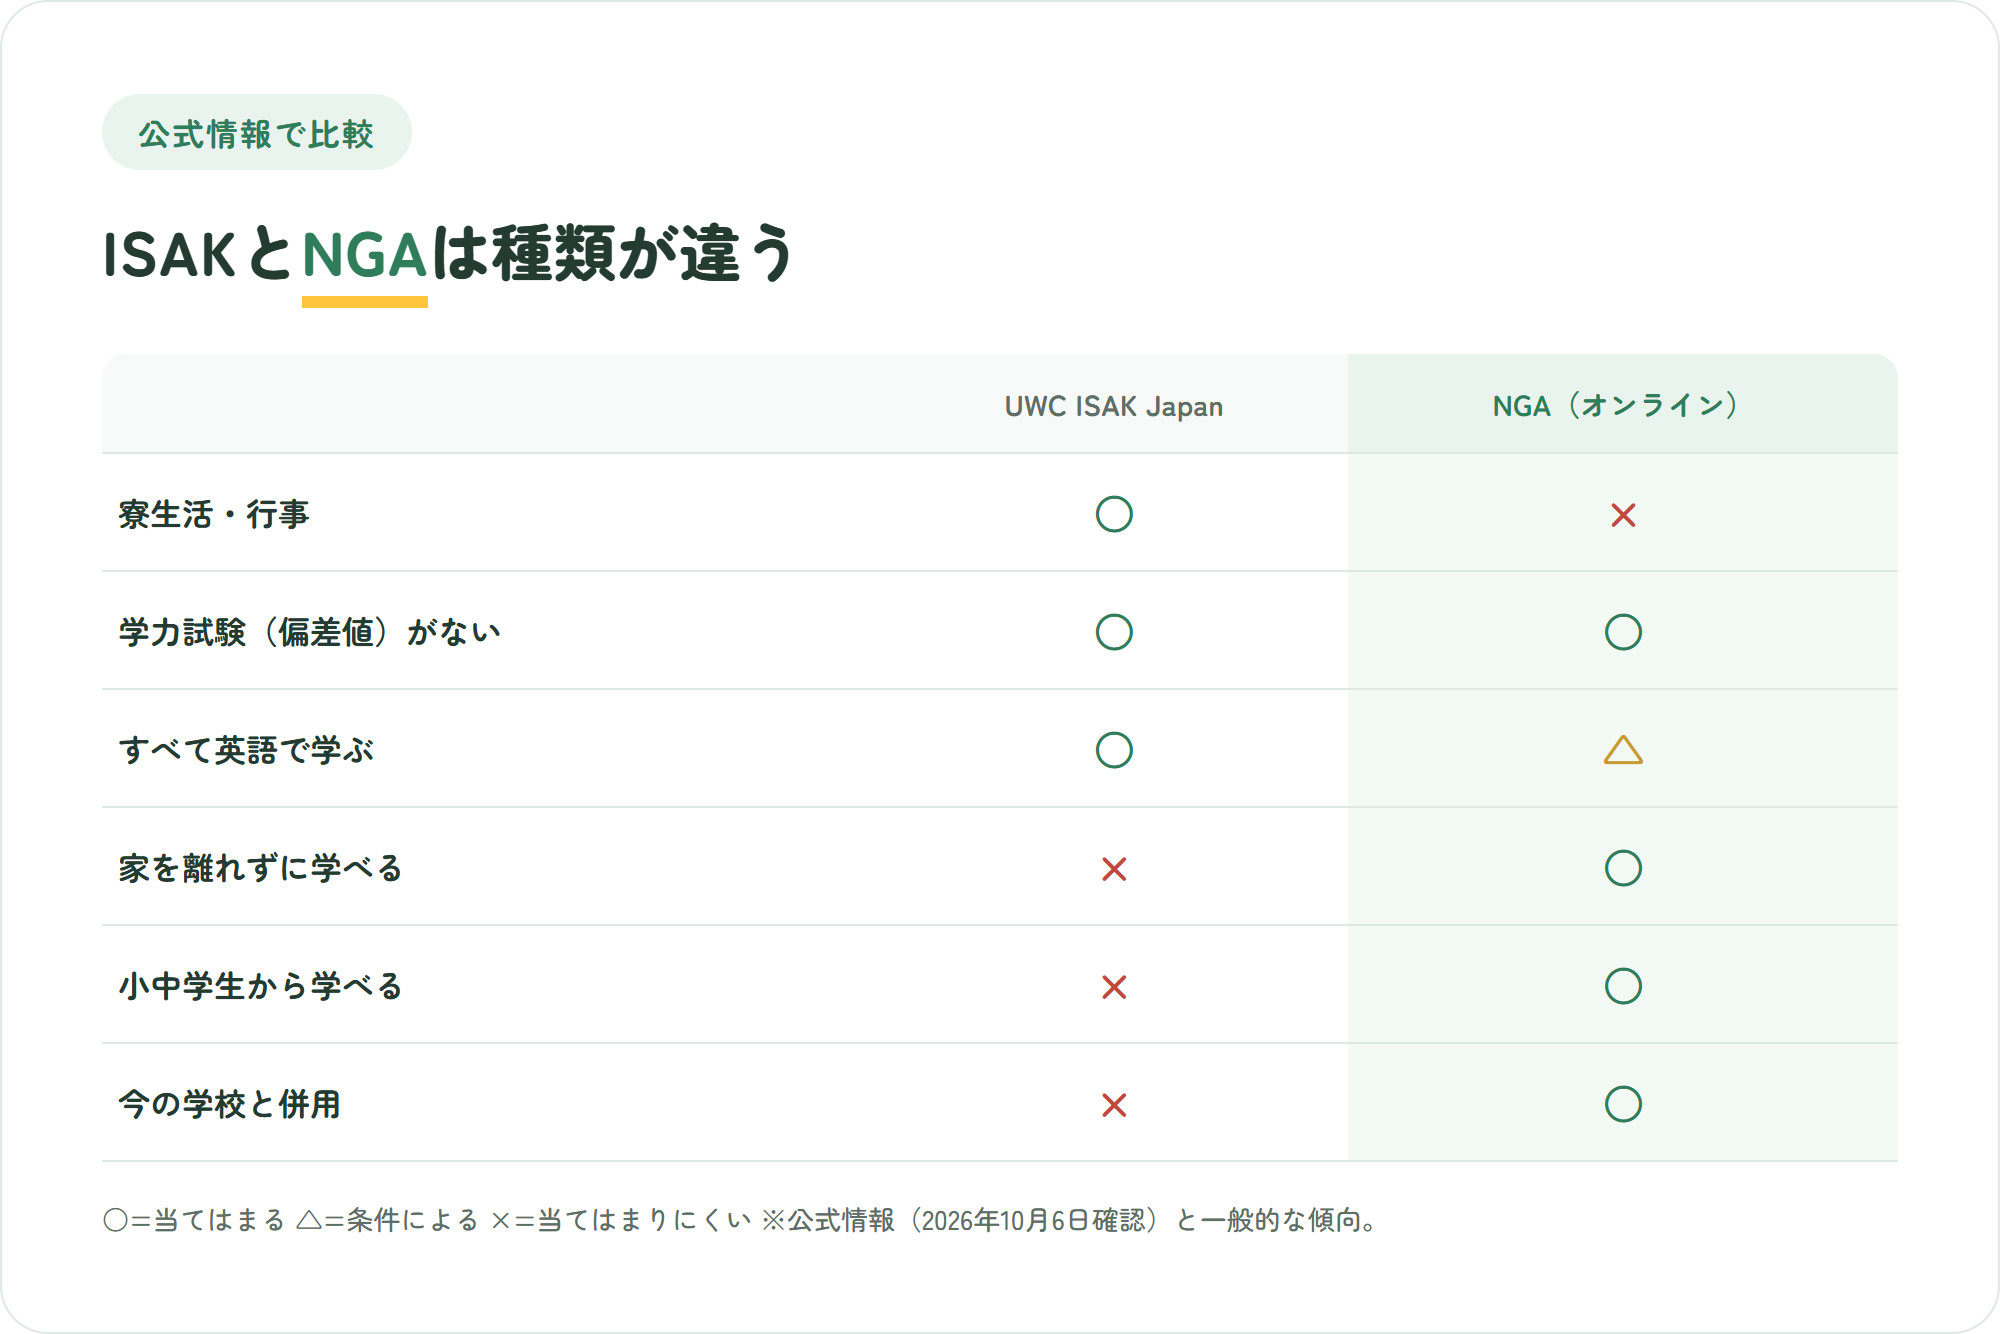This screenshot has width=2000, height=1334.
Task: Click the ISAK cross for 今の学校と併用
Action: pos(1114,1105)
